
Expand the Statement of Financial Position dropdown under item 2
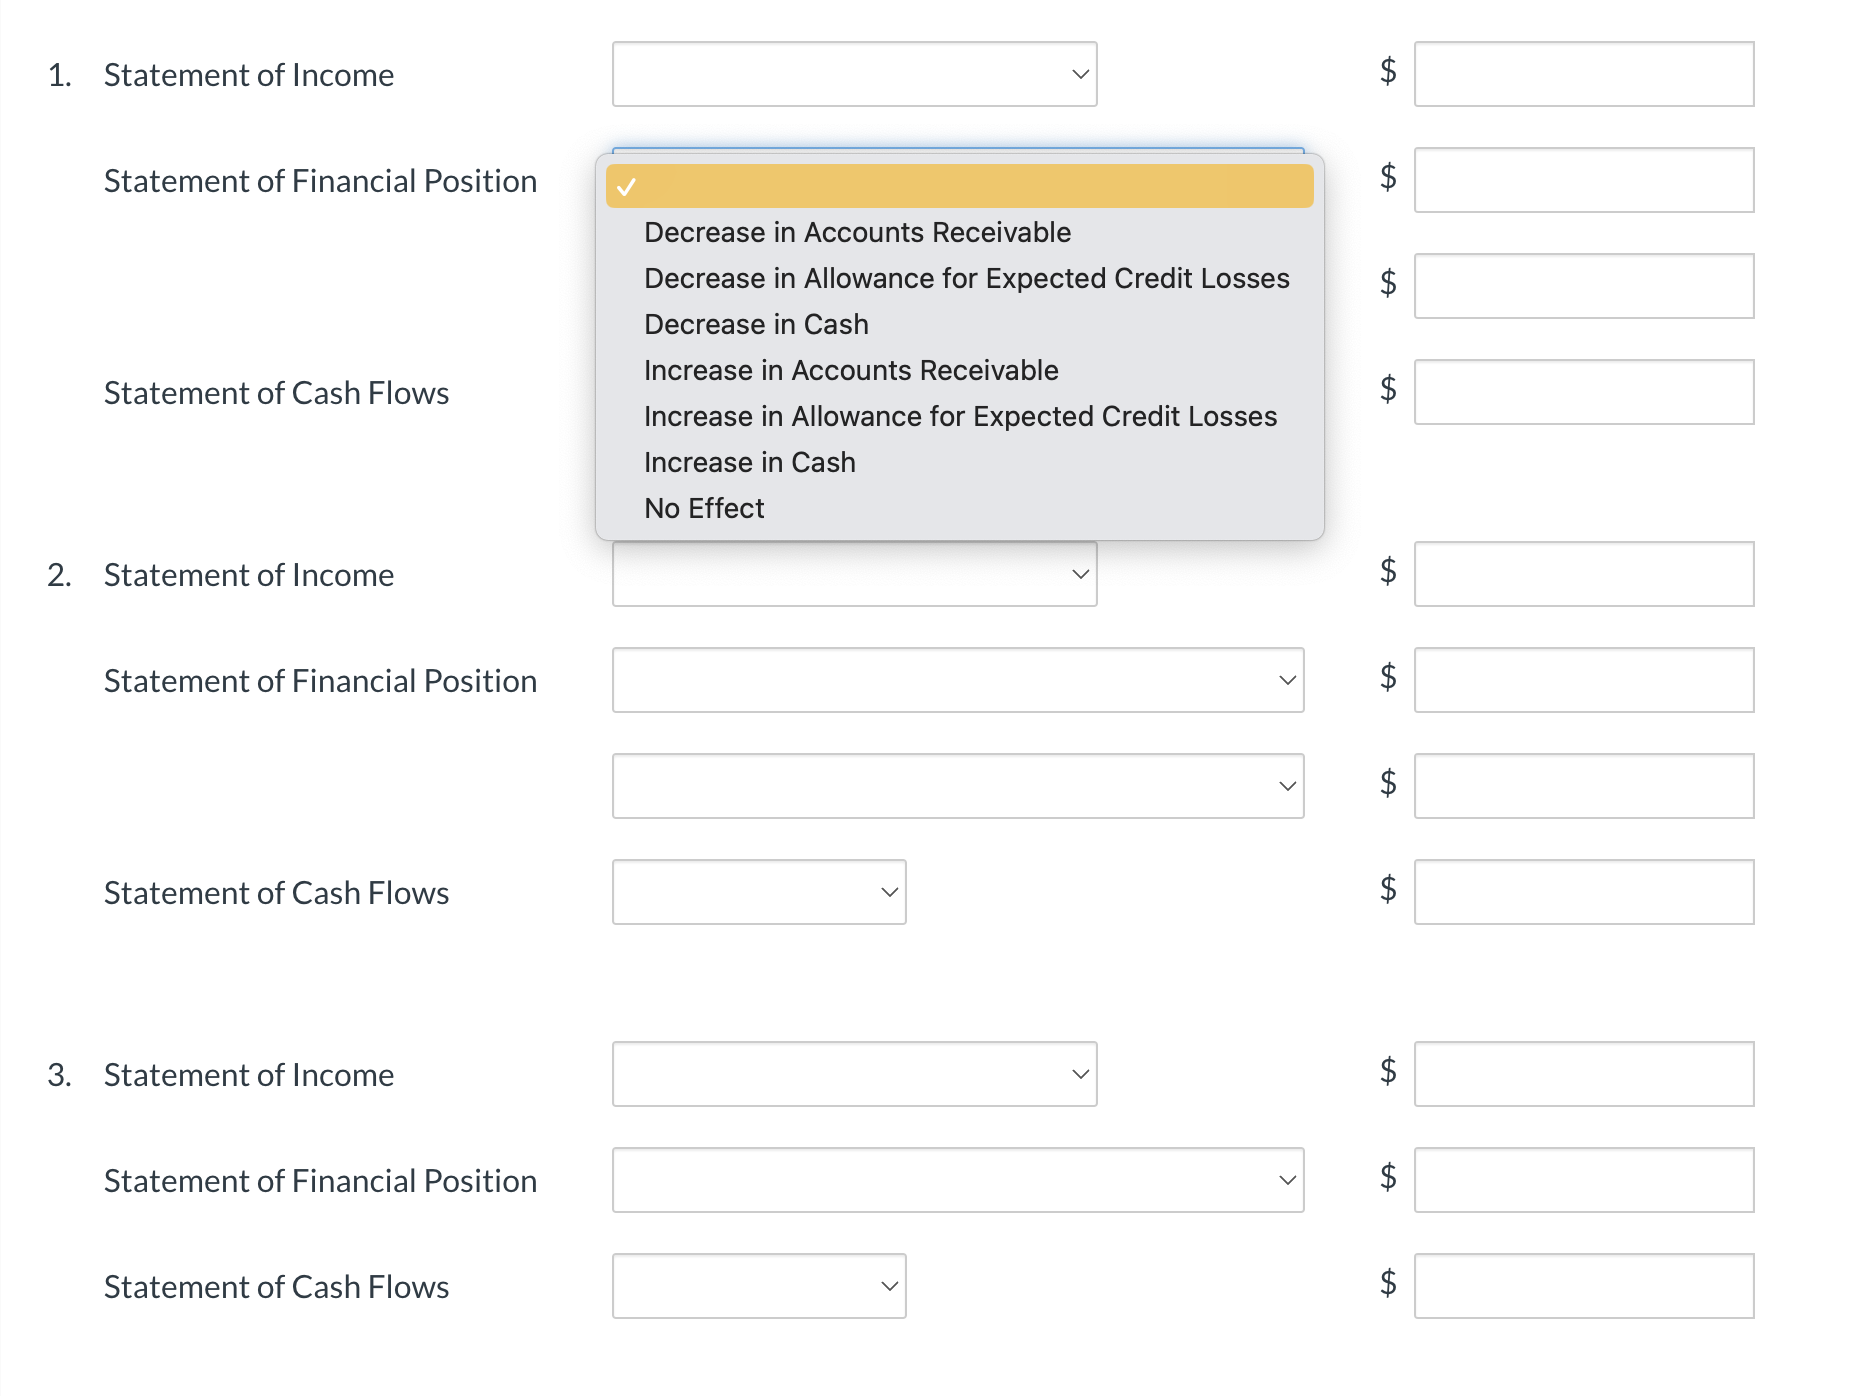(x=958, y=680)
